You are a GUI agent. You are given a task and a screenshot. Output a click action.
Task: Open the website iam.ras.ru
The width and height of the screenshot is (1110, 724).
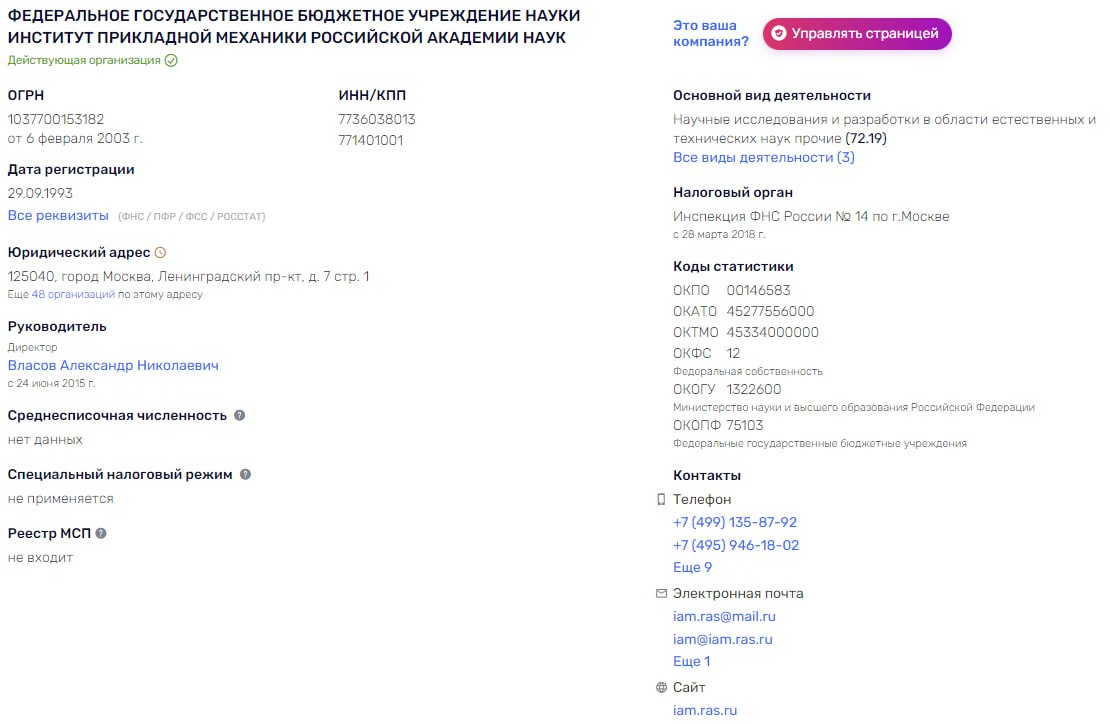click(705, 710)
